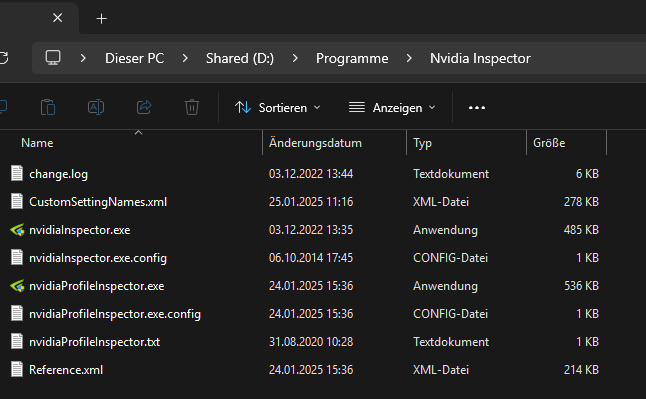Click the share icon in toolbar
Screen dimensions: 646x399
(144, 108)
